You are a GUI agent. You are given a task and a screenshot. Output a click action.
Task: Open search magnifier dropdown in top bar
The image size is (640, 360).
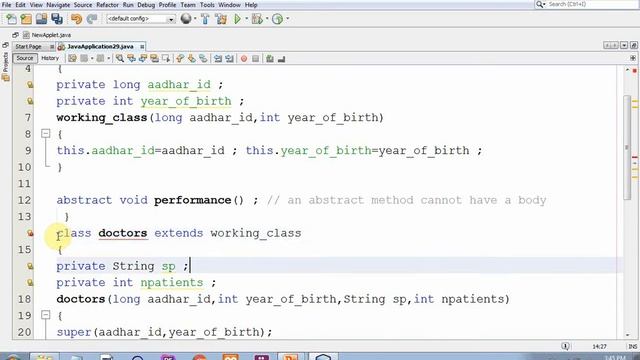coord(540,4)
